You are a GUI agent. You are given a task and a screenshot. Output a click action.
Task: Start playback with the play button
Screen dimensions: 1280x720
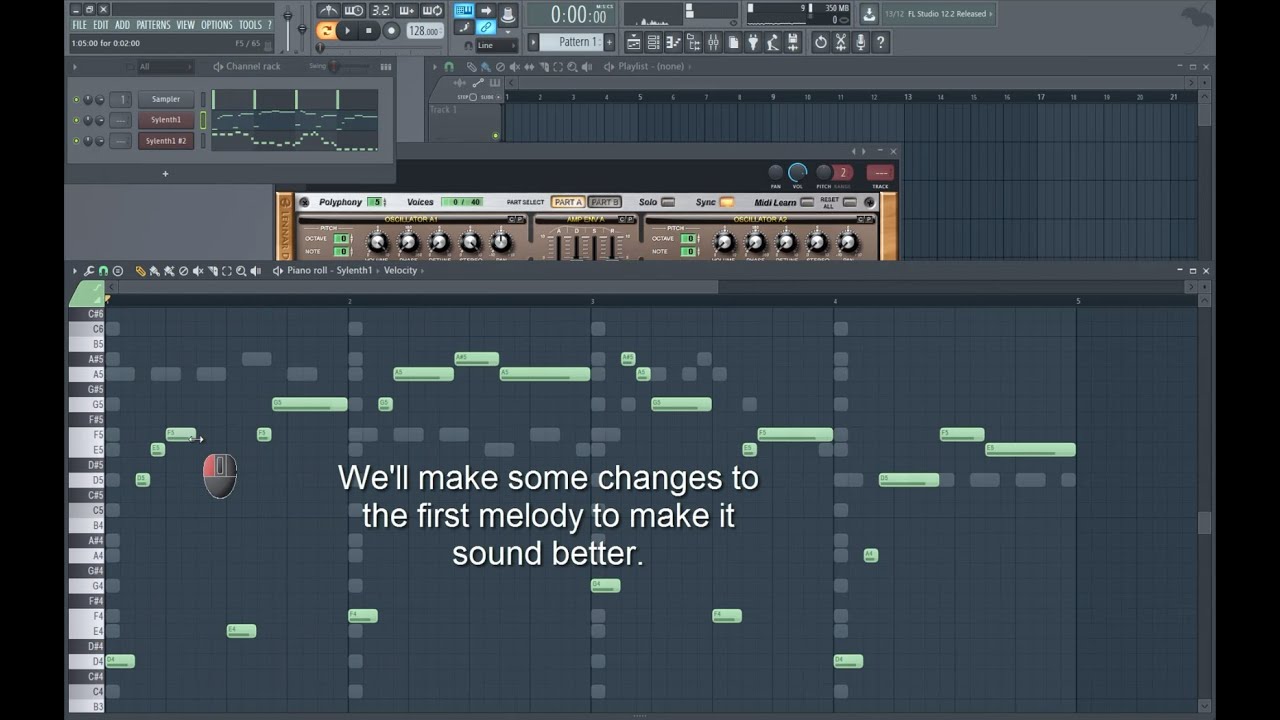click(347, 31)
